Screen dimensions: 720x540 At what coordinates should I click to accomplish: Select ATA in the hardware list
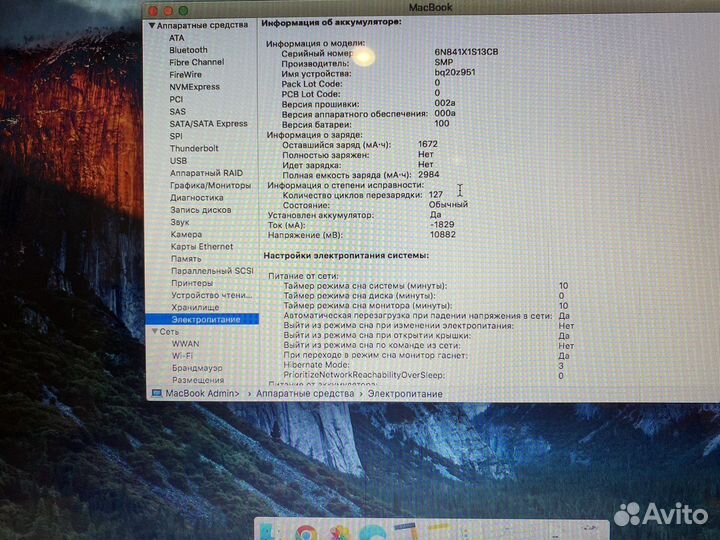point(176,38)
